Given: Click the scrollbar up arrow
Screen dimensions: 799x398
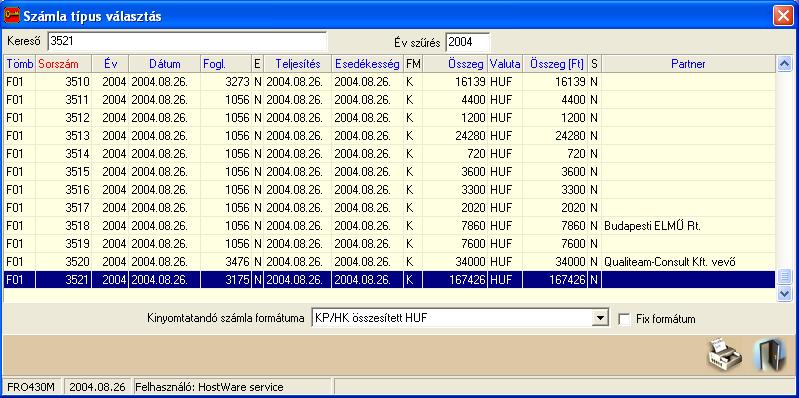Looking at the screenshot, I should click(x=784, y=64).
